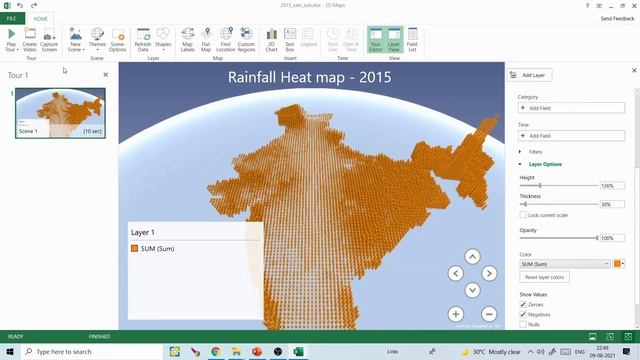Open Excel from the taskbar
Image resolution: width=640 pixels, height=360 pixels.
298,351
